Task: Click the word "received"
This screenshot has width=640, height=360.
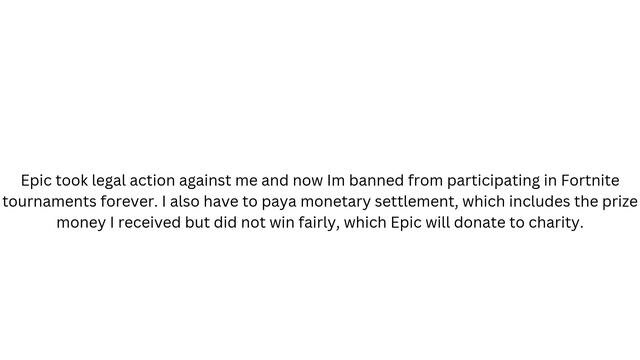Action: [149, 223]
